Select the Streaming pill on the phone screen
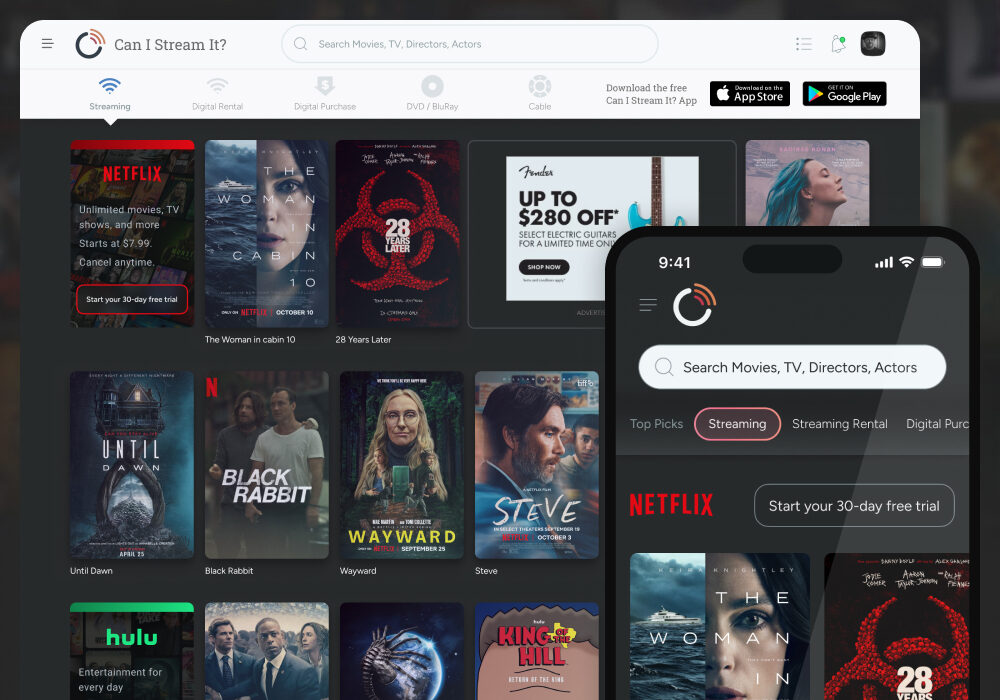The width and height of the screenshot is (1000, 700). (737, 424)
